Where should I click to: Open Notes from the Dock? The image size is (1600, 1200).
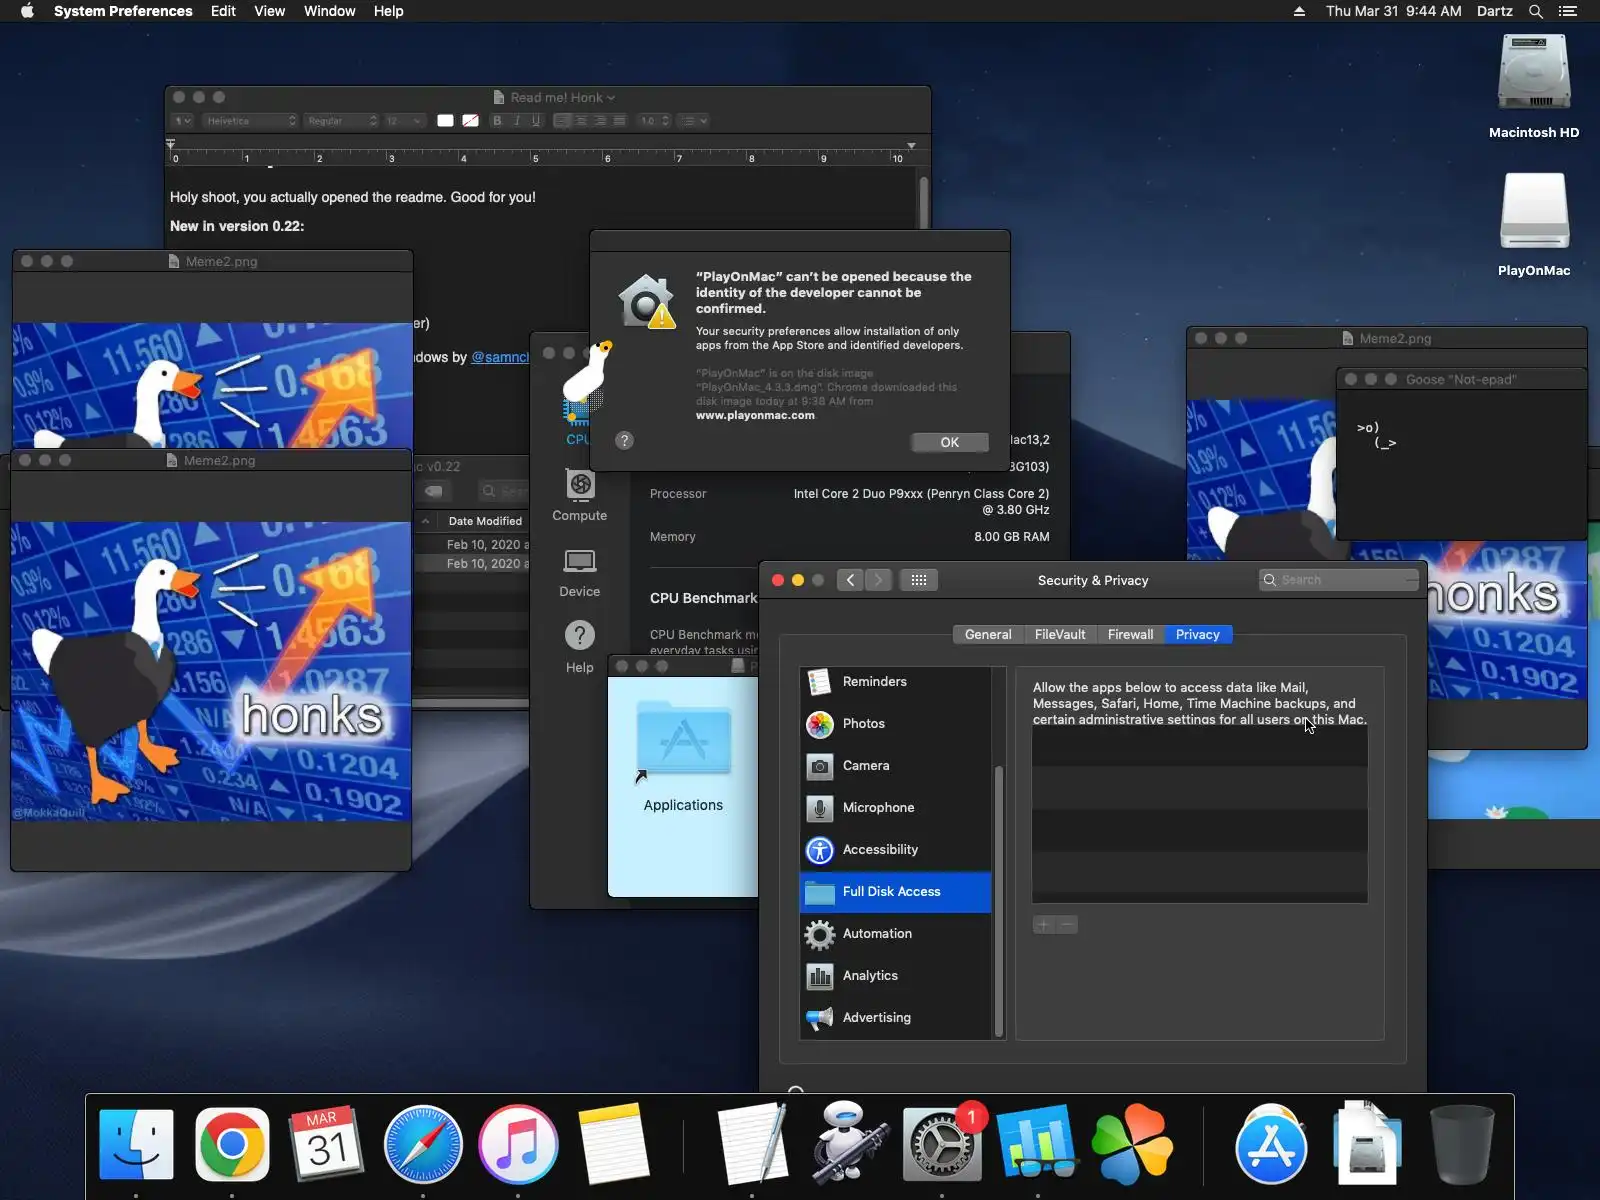613,1144
